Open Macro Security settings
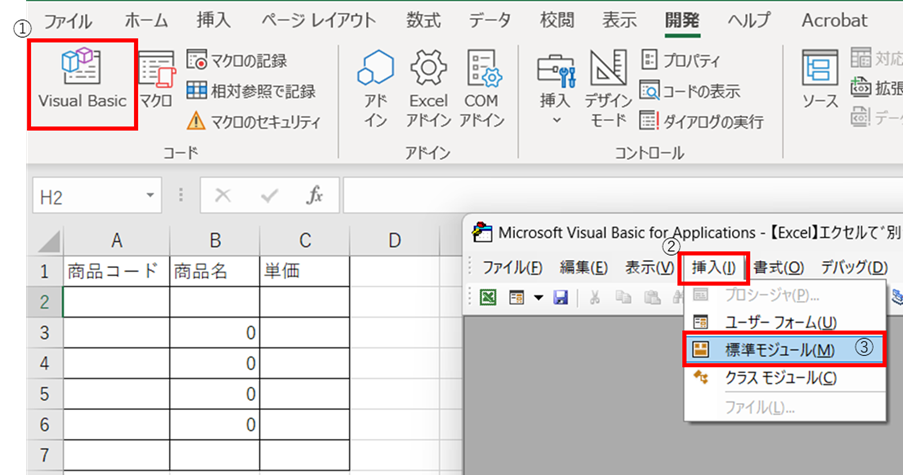This screenshot has height=475, width=903. coord(254,122)
